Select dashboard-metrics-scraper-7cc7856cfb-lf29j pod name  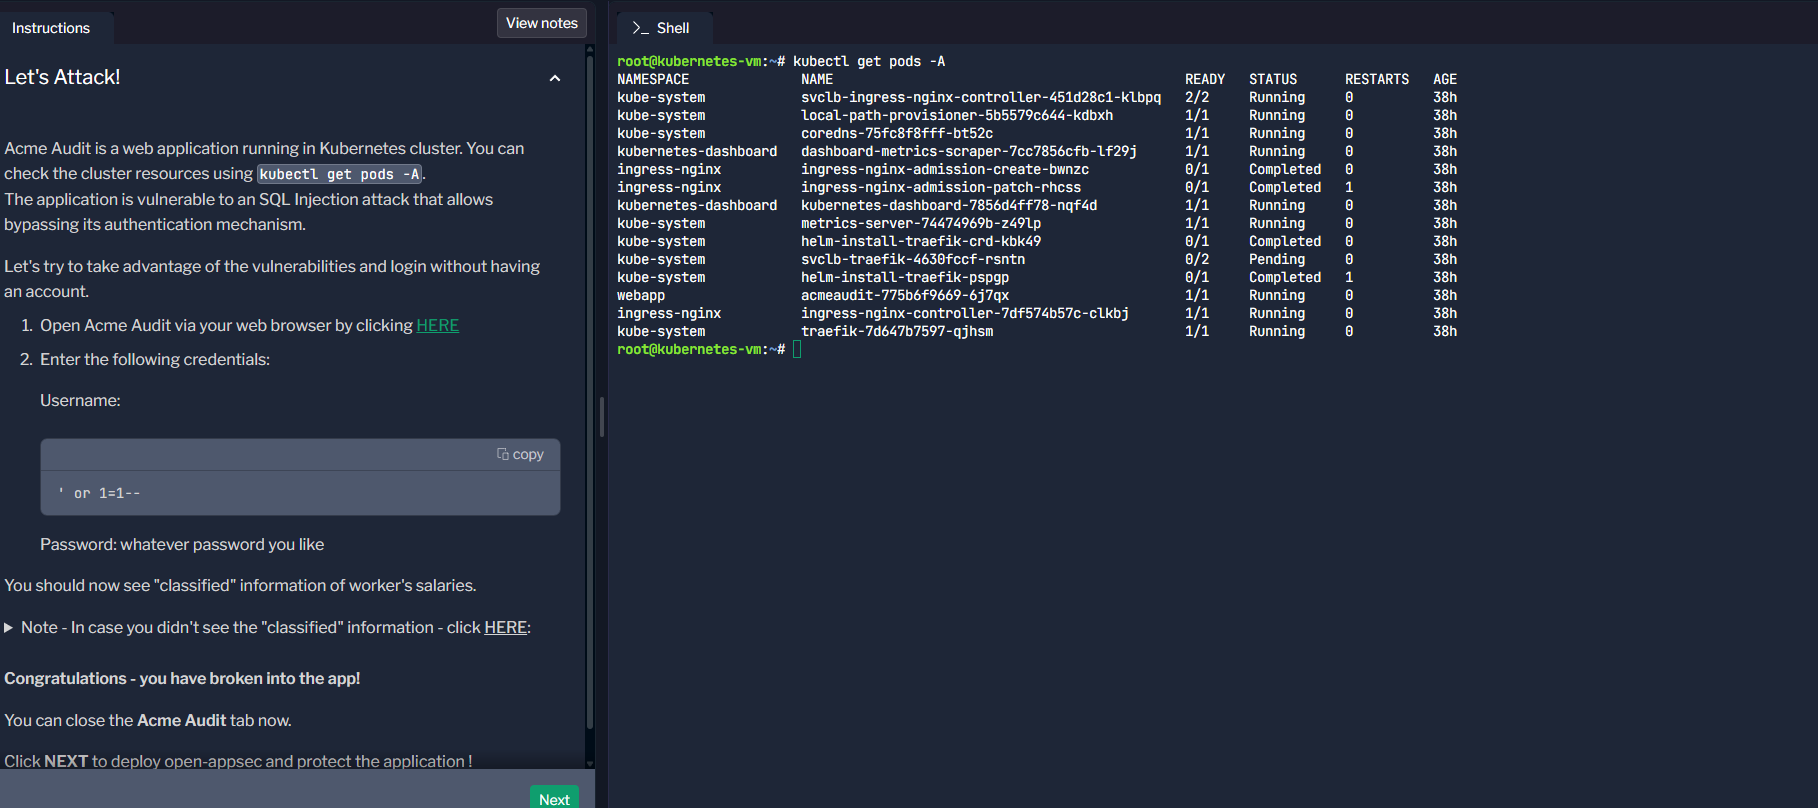point(969,151)
